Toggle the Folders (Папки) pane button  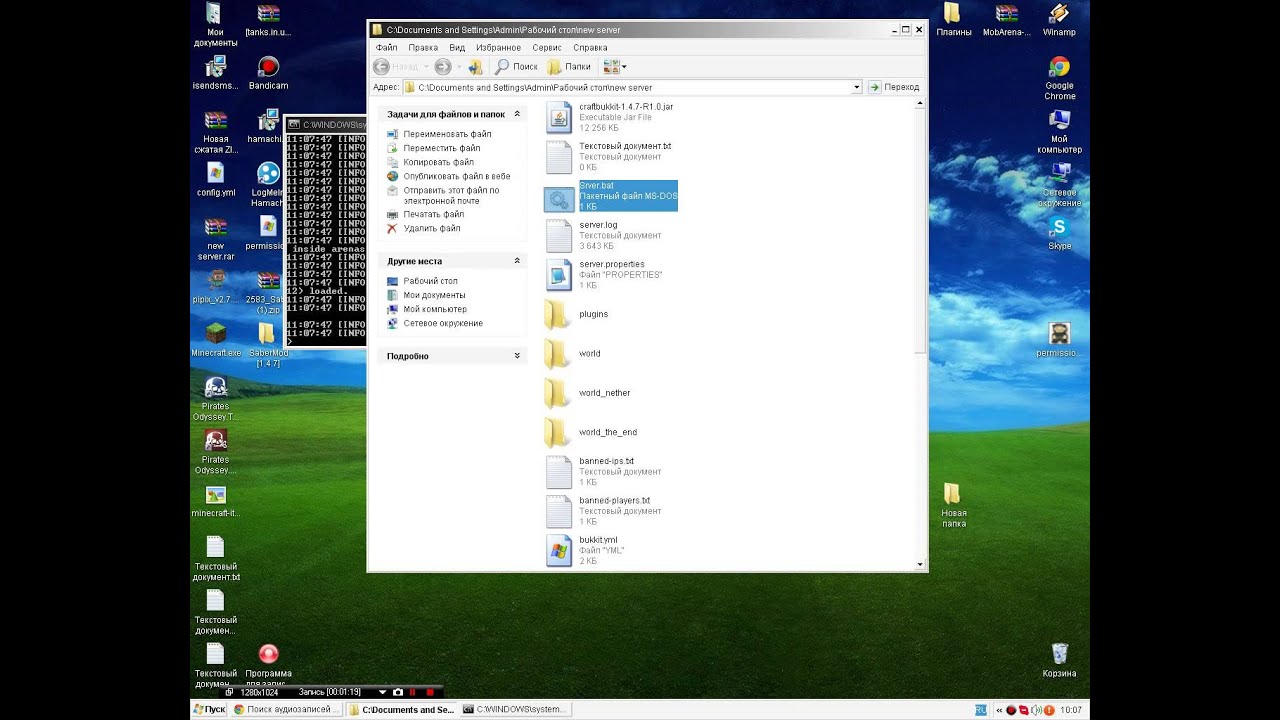tap(569, 66)
